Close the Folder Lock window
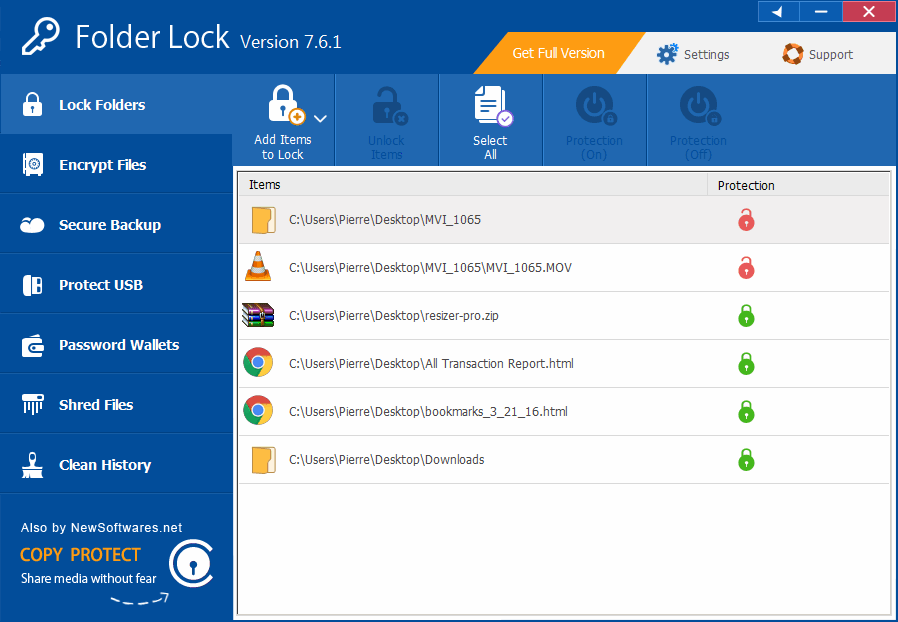 point(869,11)
